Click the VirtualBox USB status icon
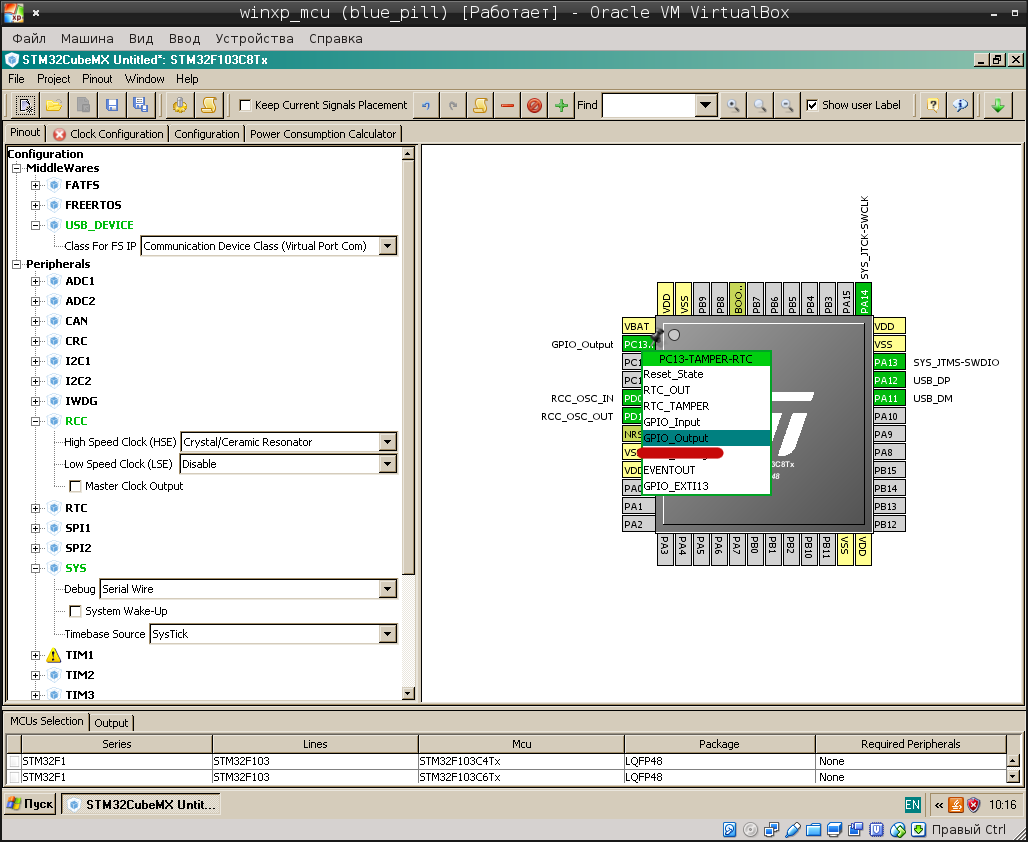 coord(792,830)
